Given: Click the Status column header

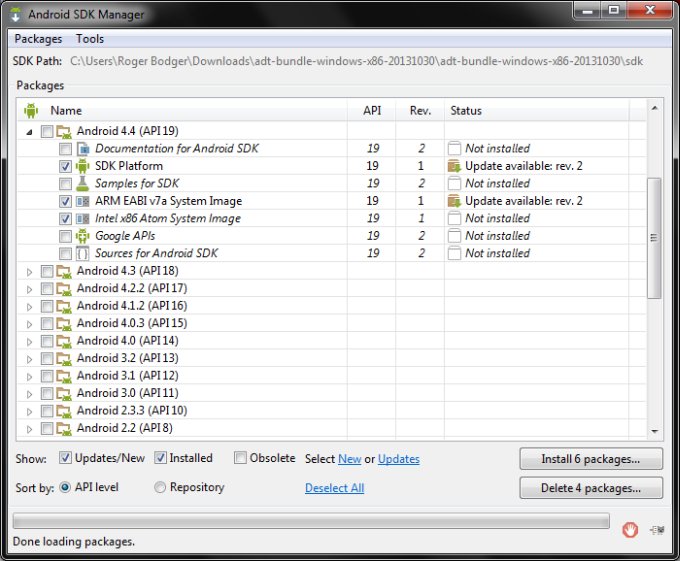Looking at the screenshot, I should coord(536,111).
